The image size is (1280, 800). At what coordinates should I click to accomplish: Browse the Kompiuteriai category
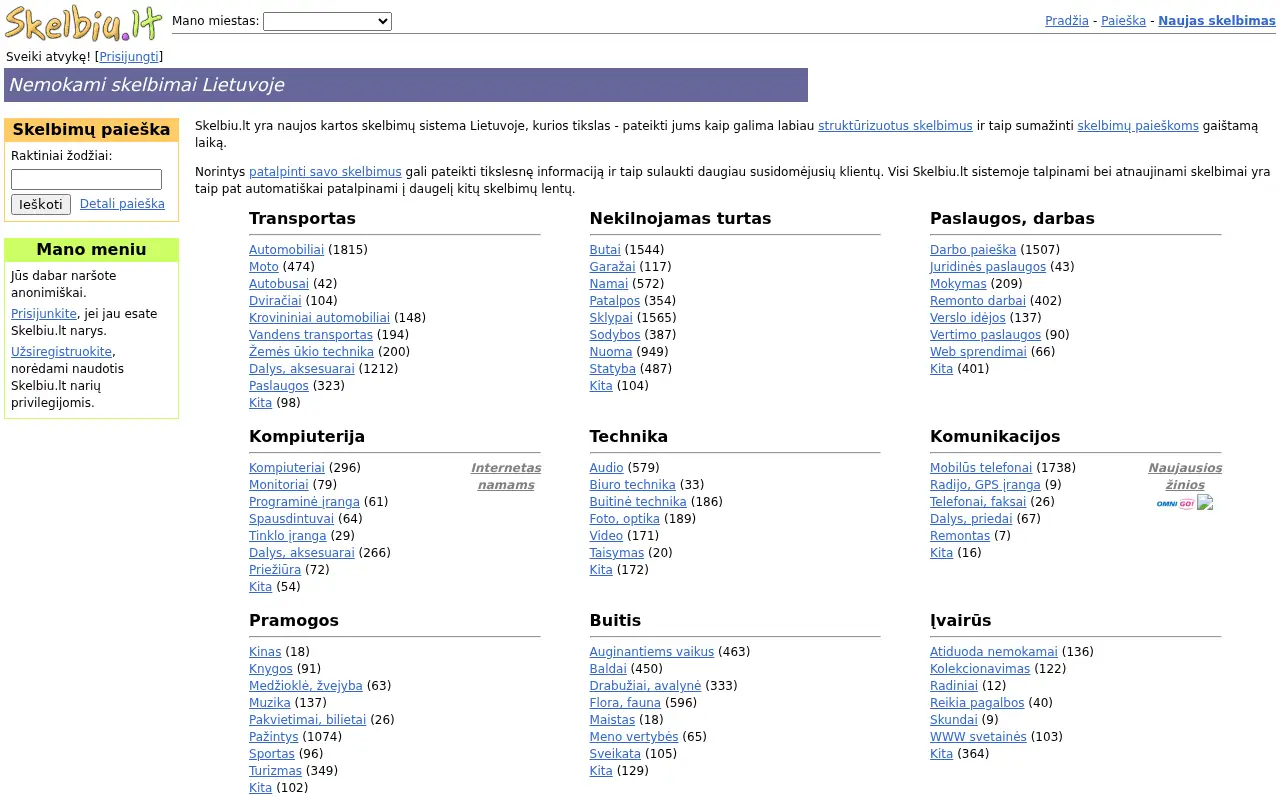(287, 468)
